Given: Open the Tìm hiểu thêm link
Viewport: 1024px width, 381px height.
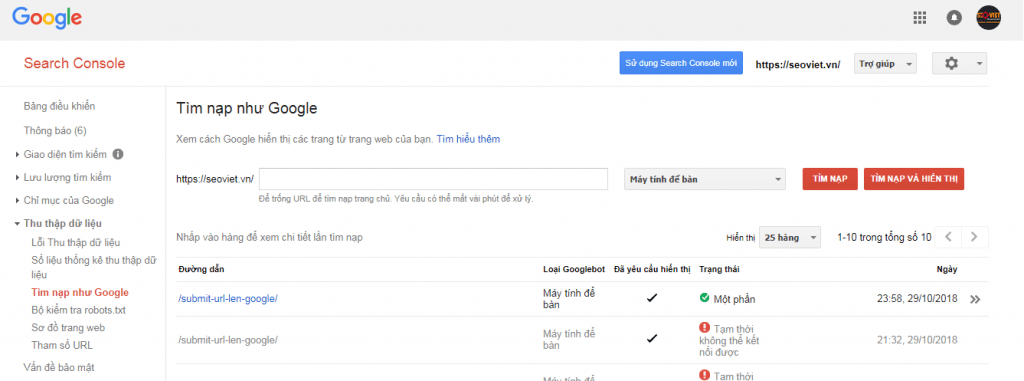Looking at the screenshot, I should 468,139.
